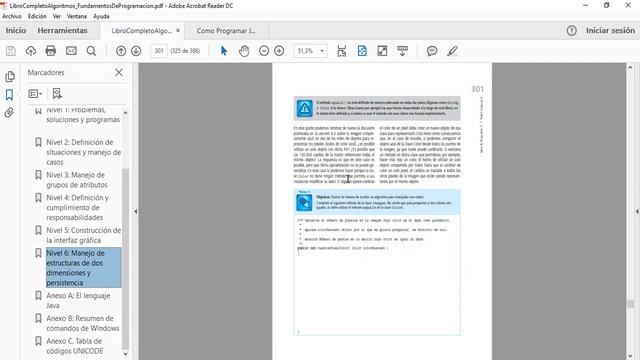The height and width of the screenshot is (360, 640).
Task: Click the add new bookmark icon
Action: coord(57,93)
